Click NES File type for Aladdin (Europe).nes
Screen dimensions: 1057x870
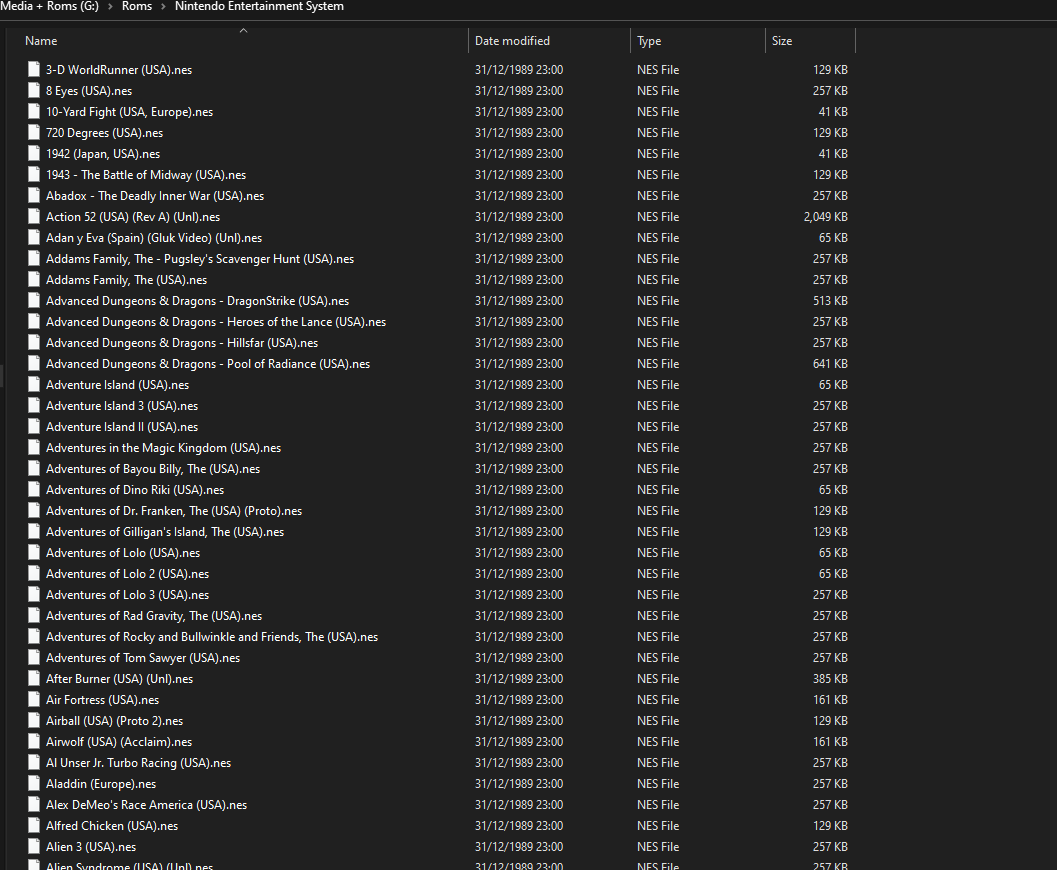point(658,783)
